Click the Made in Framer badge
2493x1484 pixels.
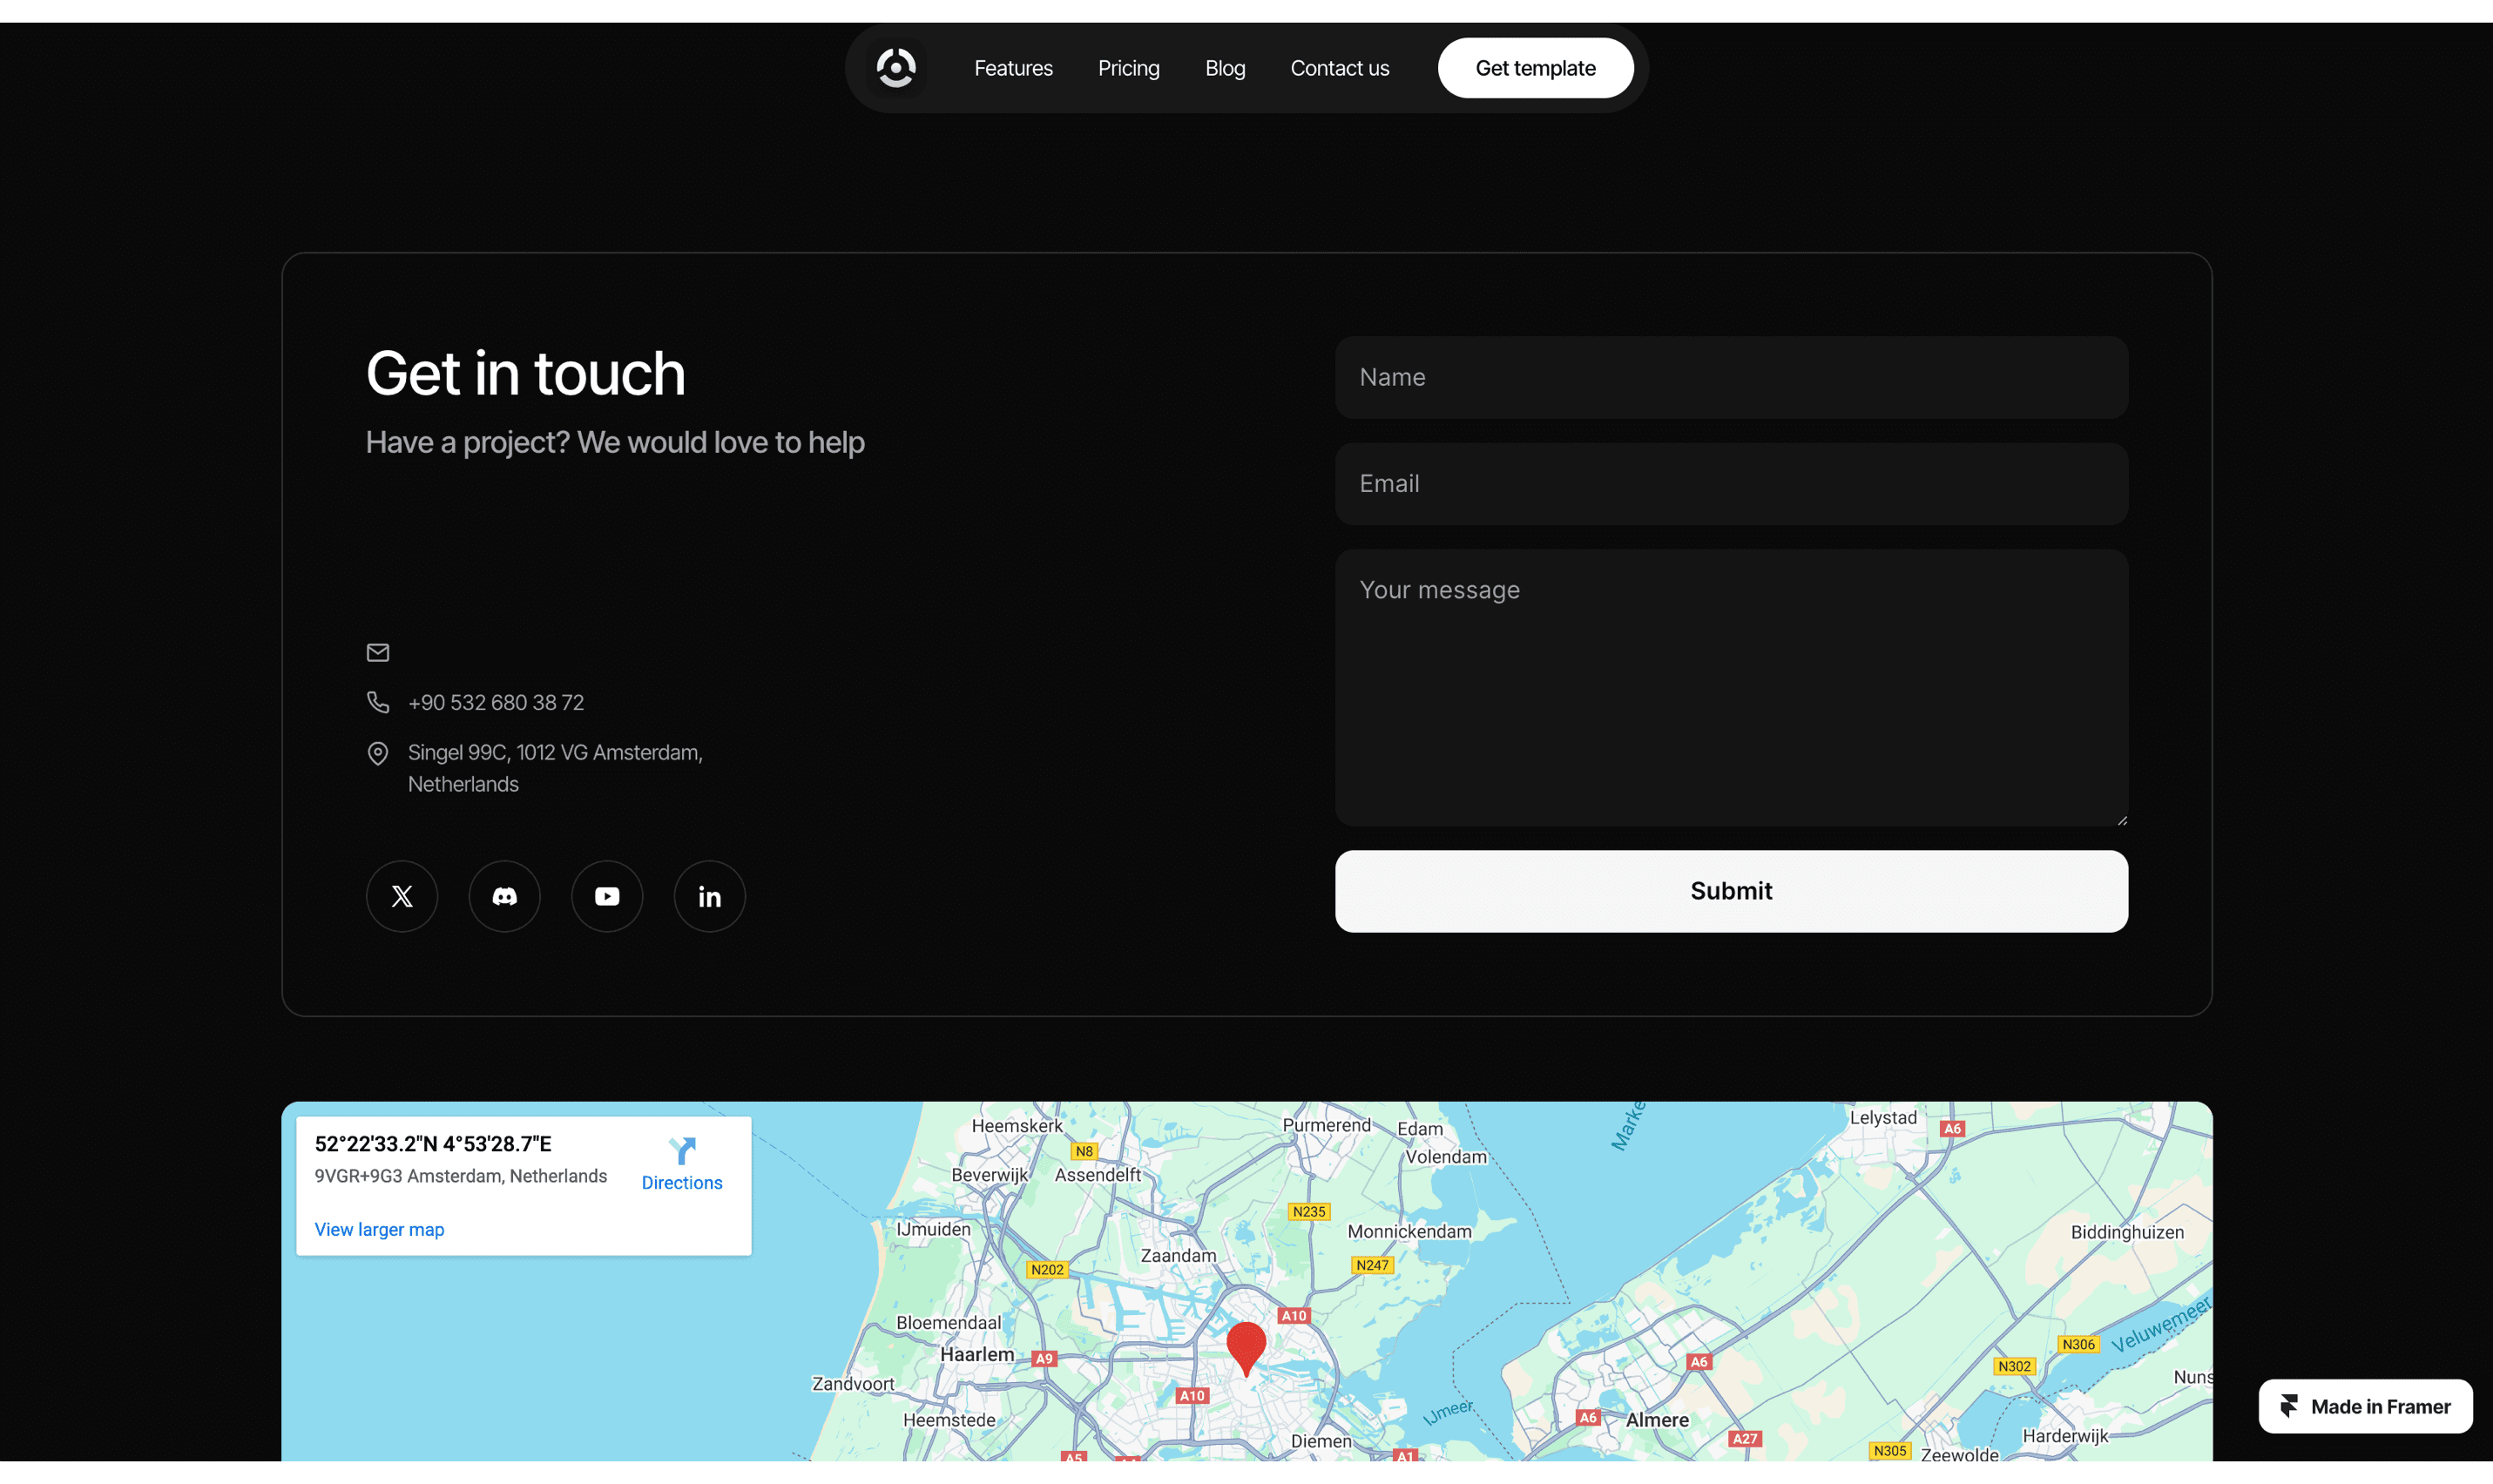tap(2365, 1406)
